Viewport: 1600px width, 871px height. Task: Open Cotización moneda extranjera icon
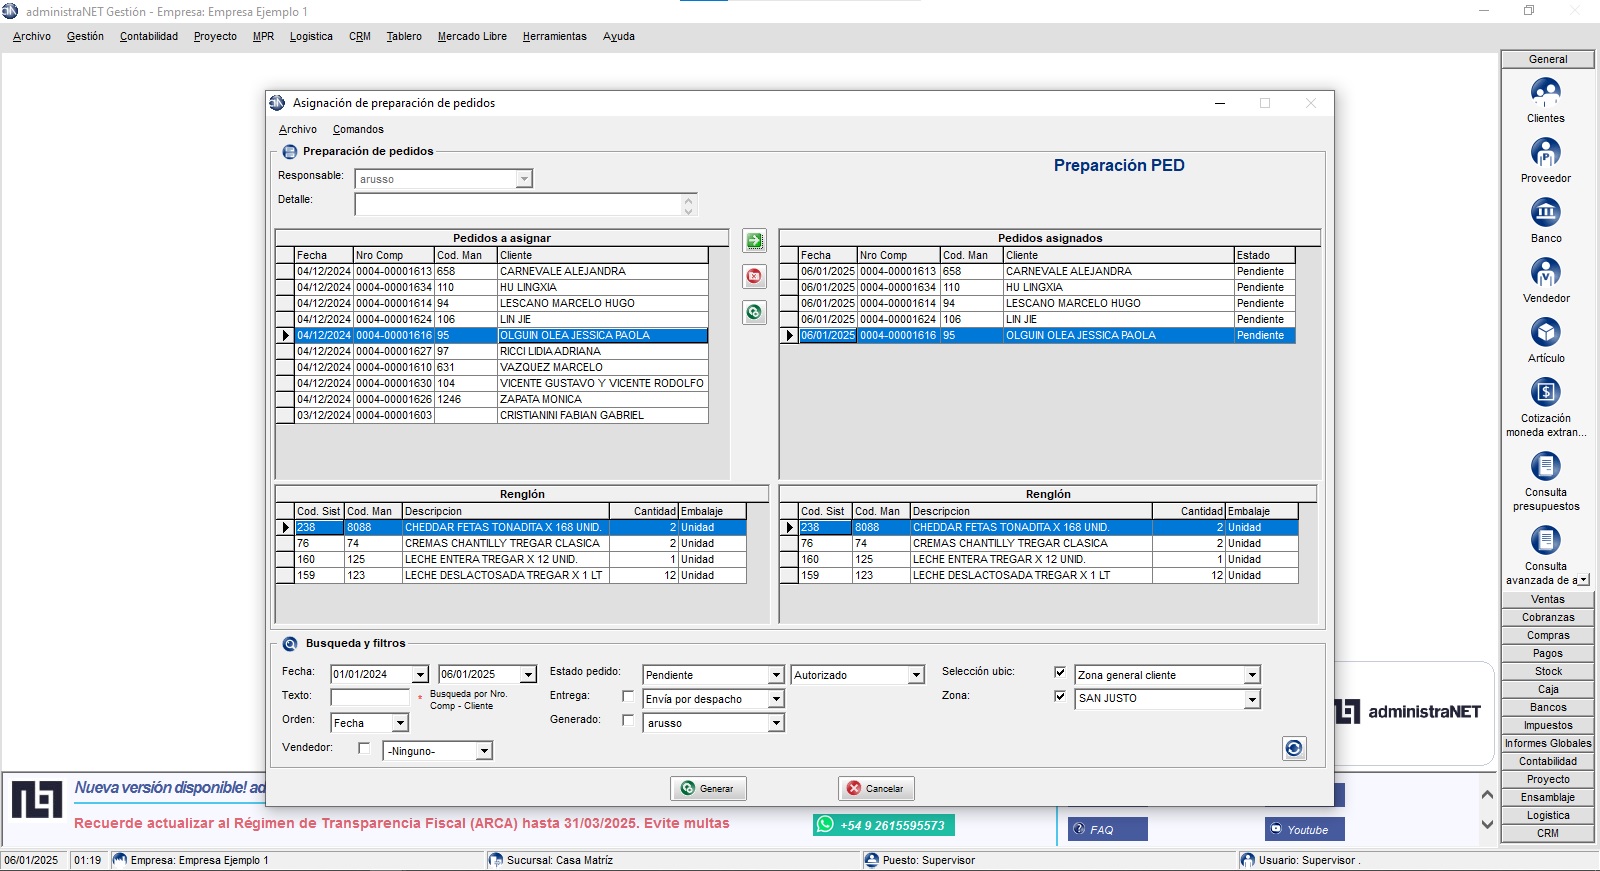pyautogui.click(x=1545, y=392)
